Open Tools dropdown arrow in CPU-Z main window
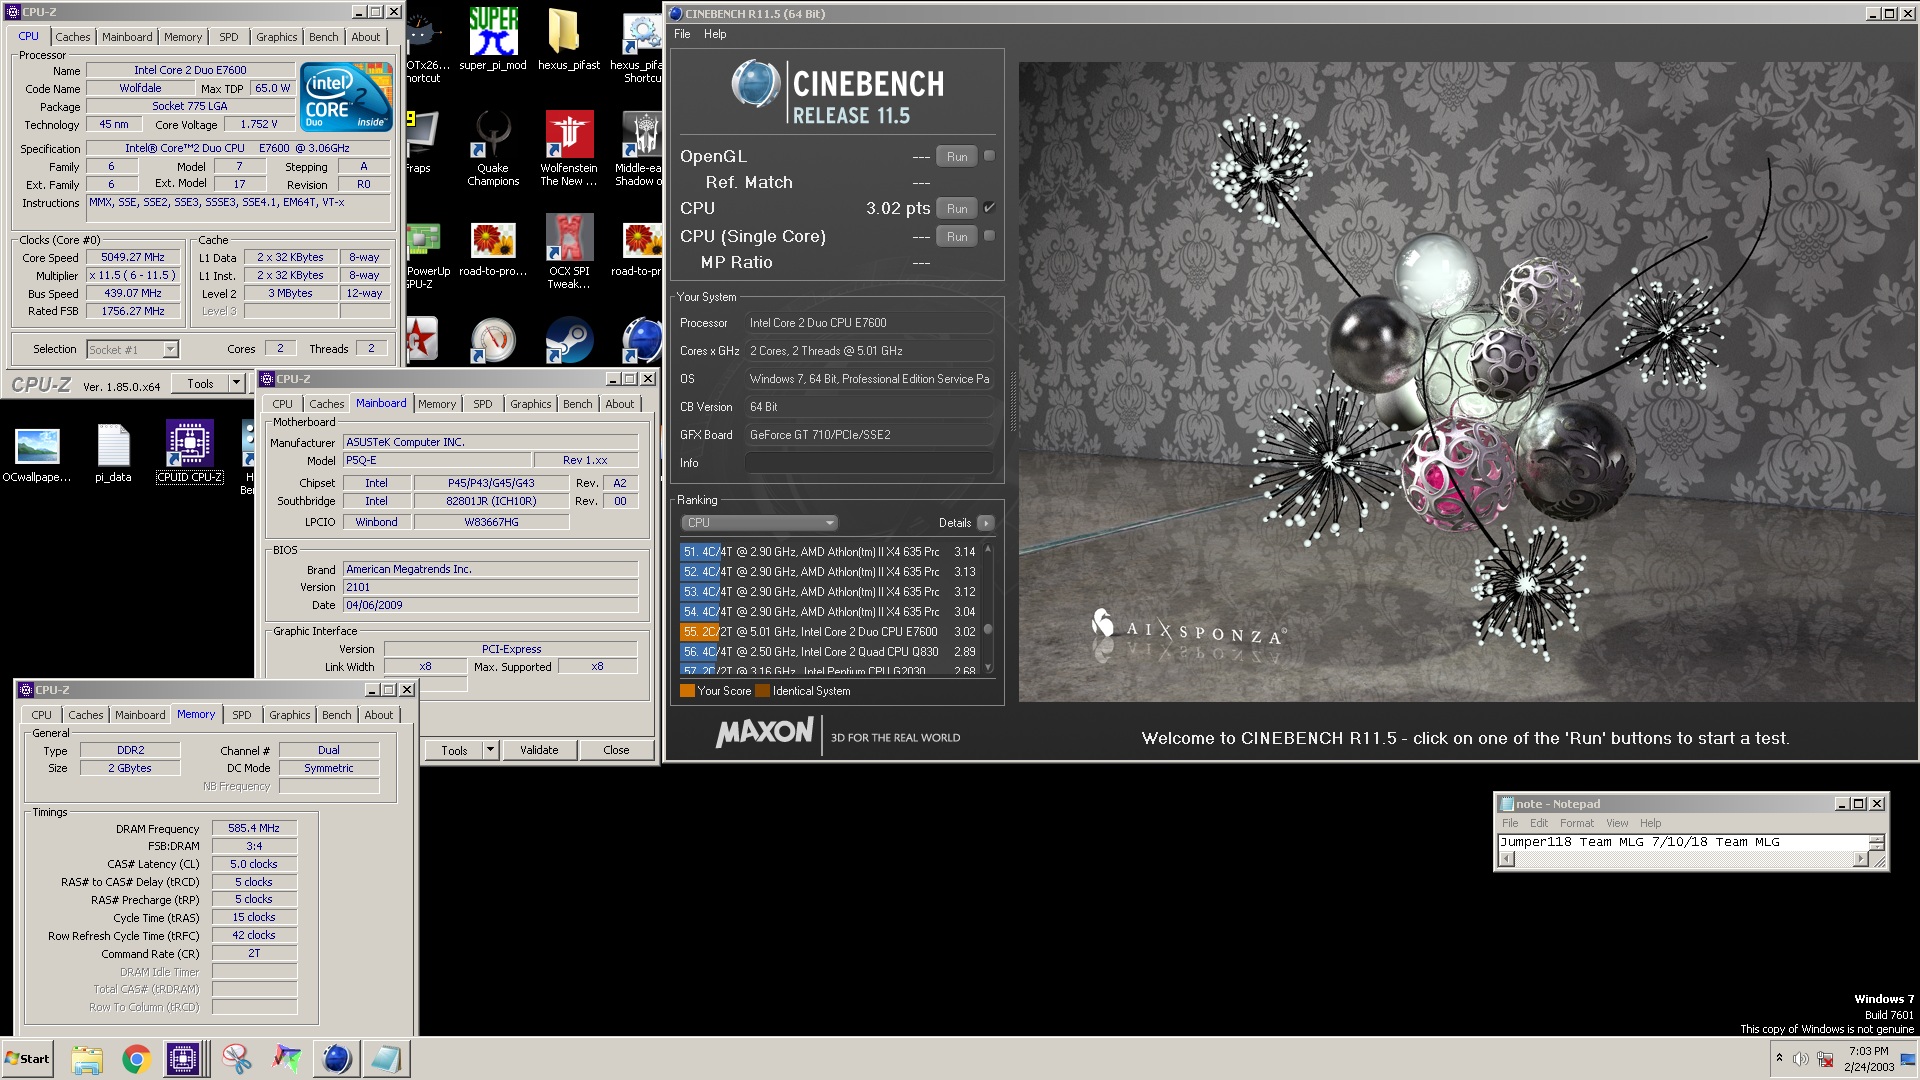 pyautogui.click(x=236, y=383)
